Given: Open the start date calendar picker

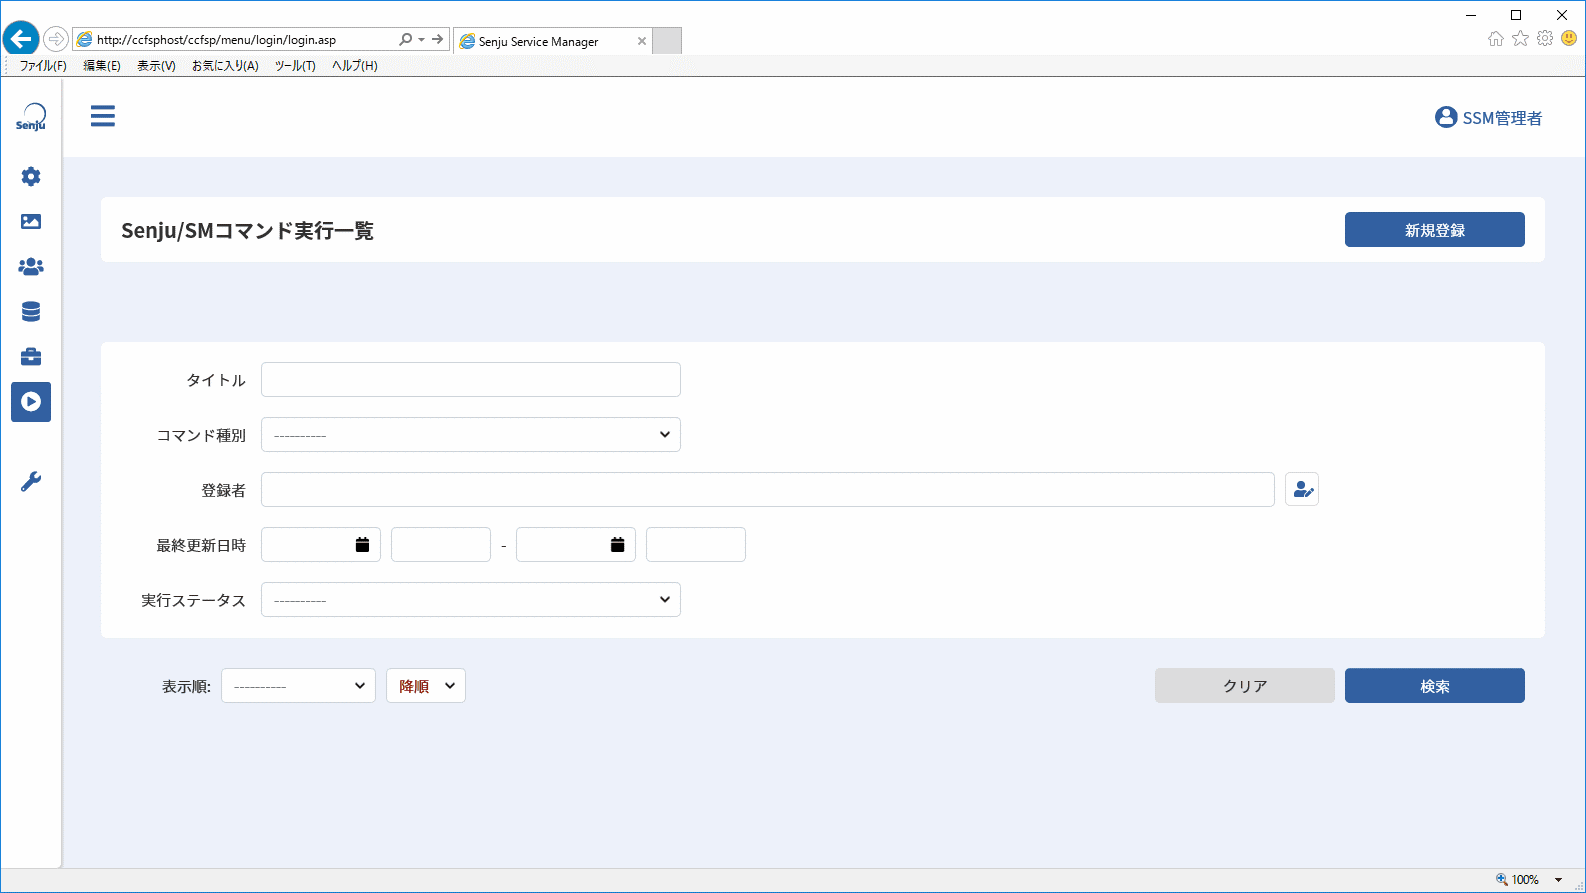Looking at the screenshot, I should pyautogui.click(x=362, y=545).
